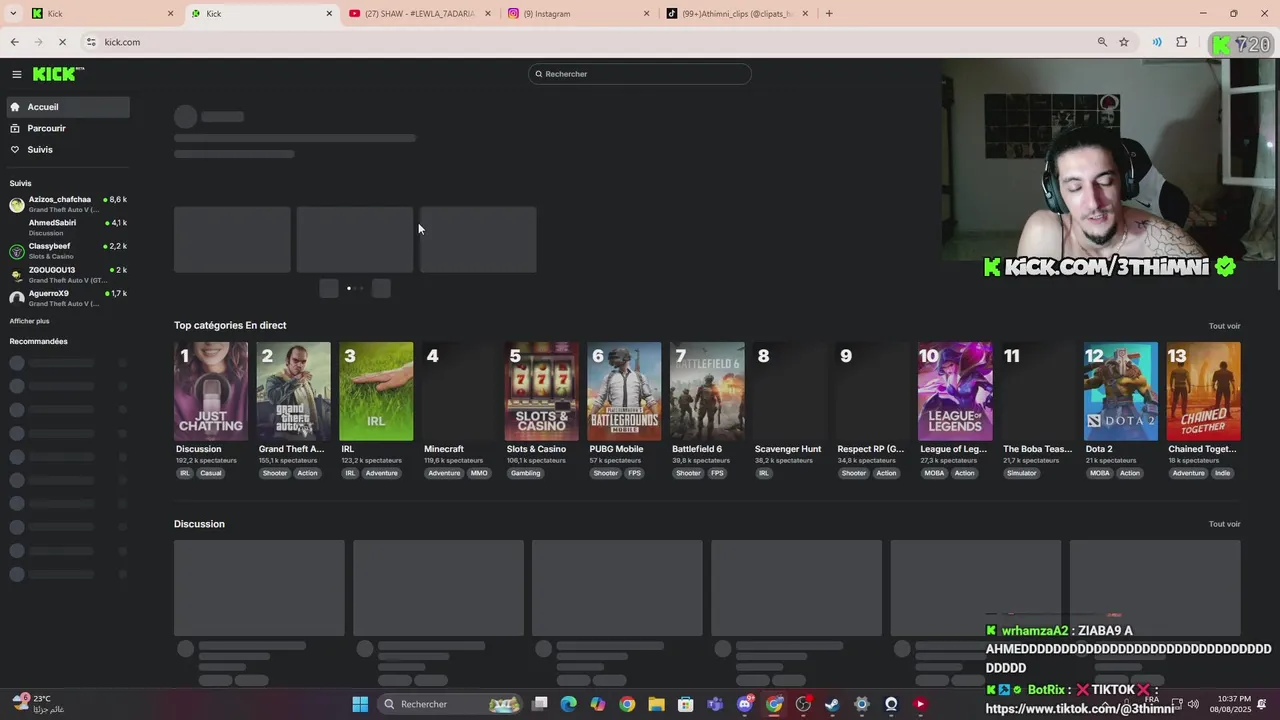Open the Grand Theft Auto category card
Screen dimensions: 1280x720
(x=293, y=391)
